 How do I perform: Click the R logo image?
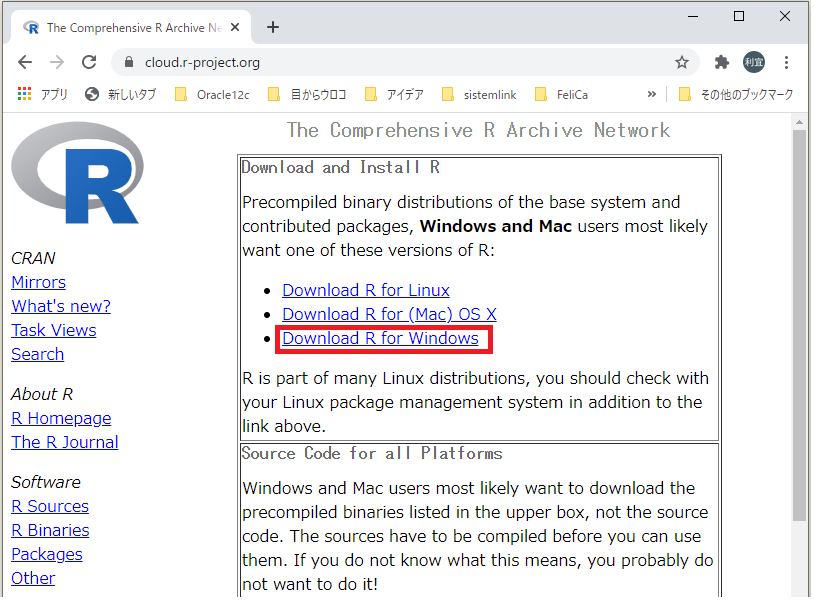[x=77, y=173]
